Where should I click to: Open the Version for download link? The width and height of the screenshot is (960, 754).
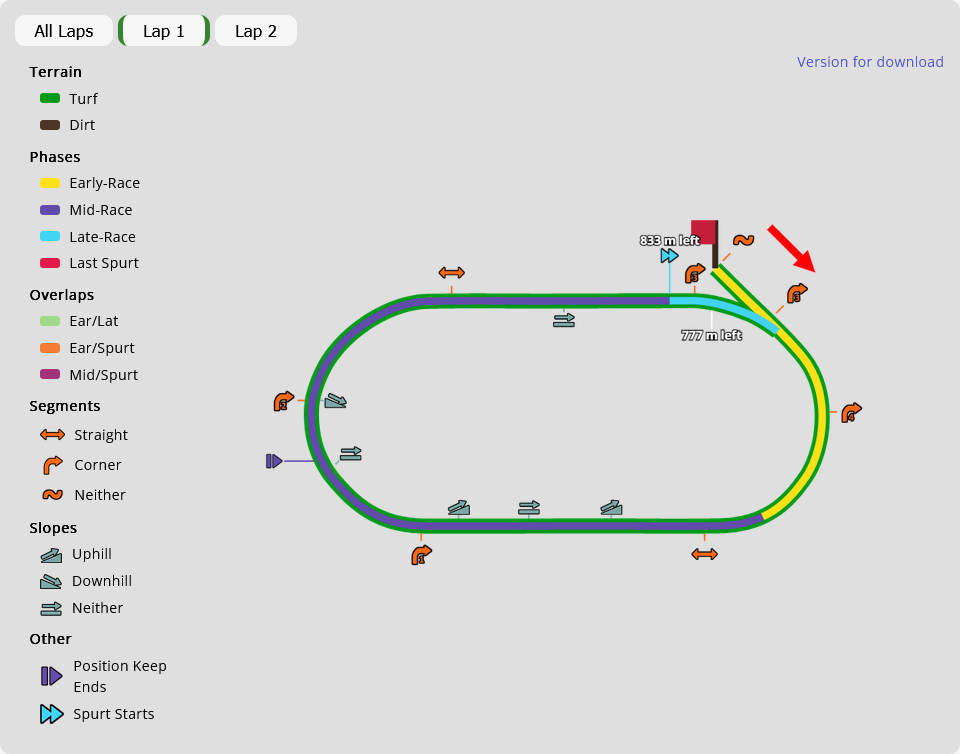click(870, 62)
